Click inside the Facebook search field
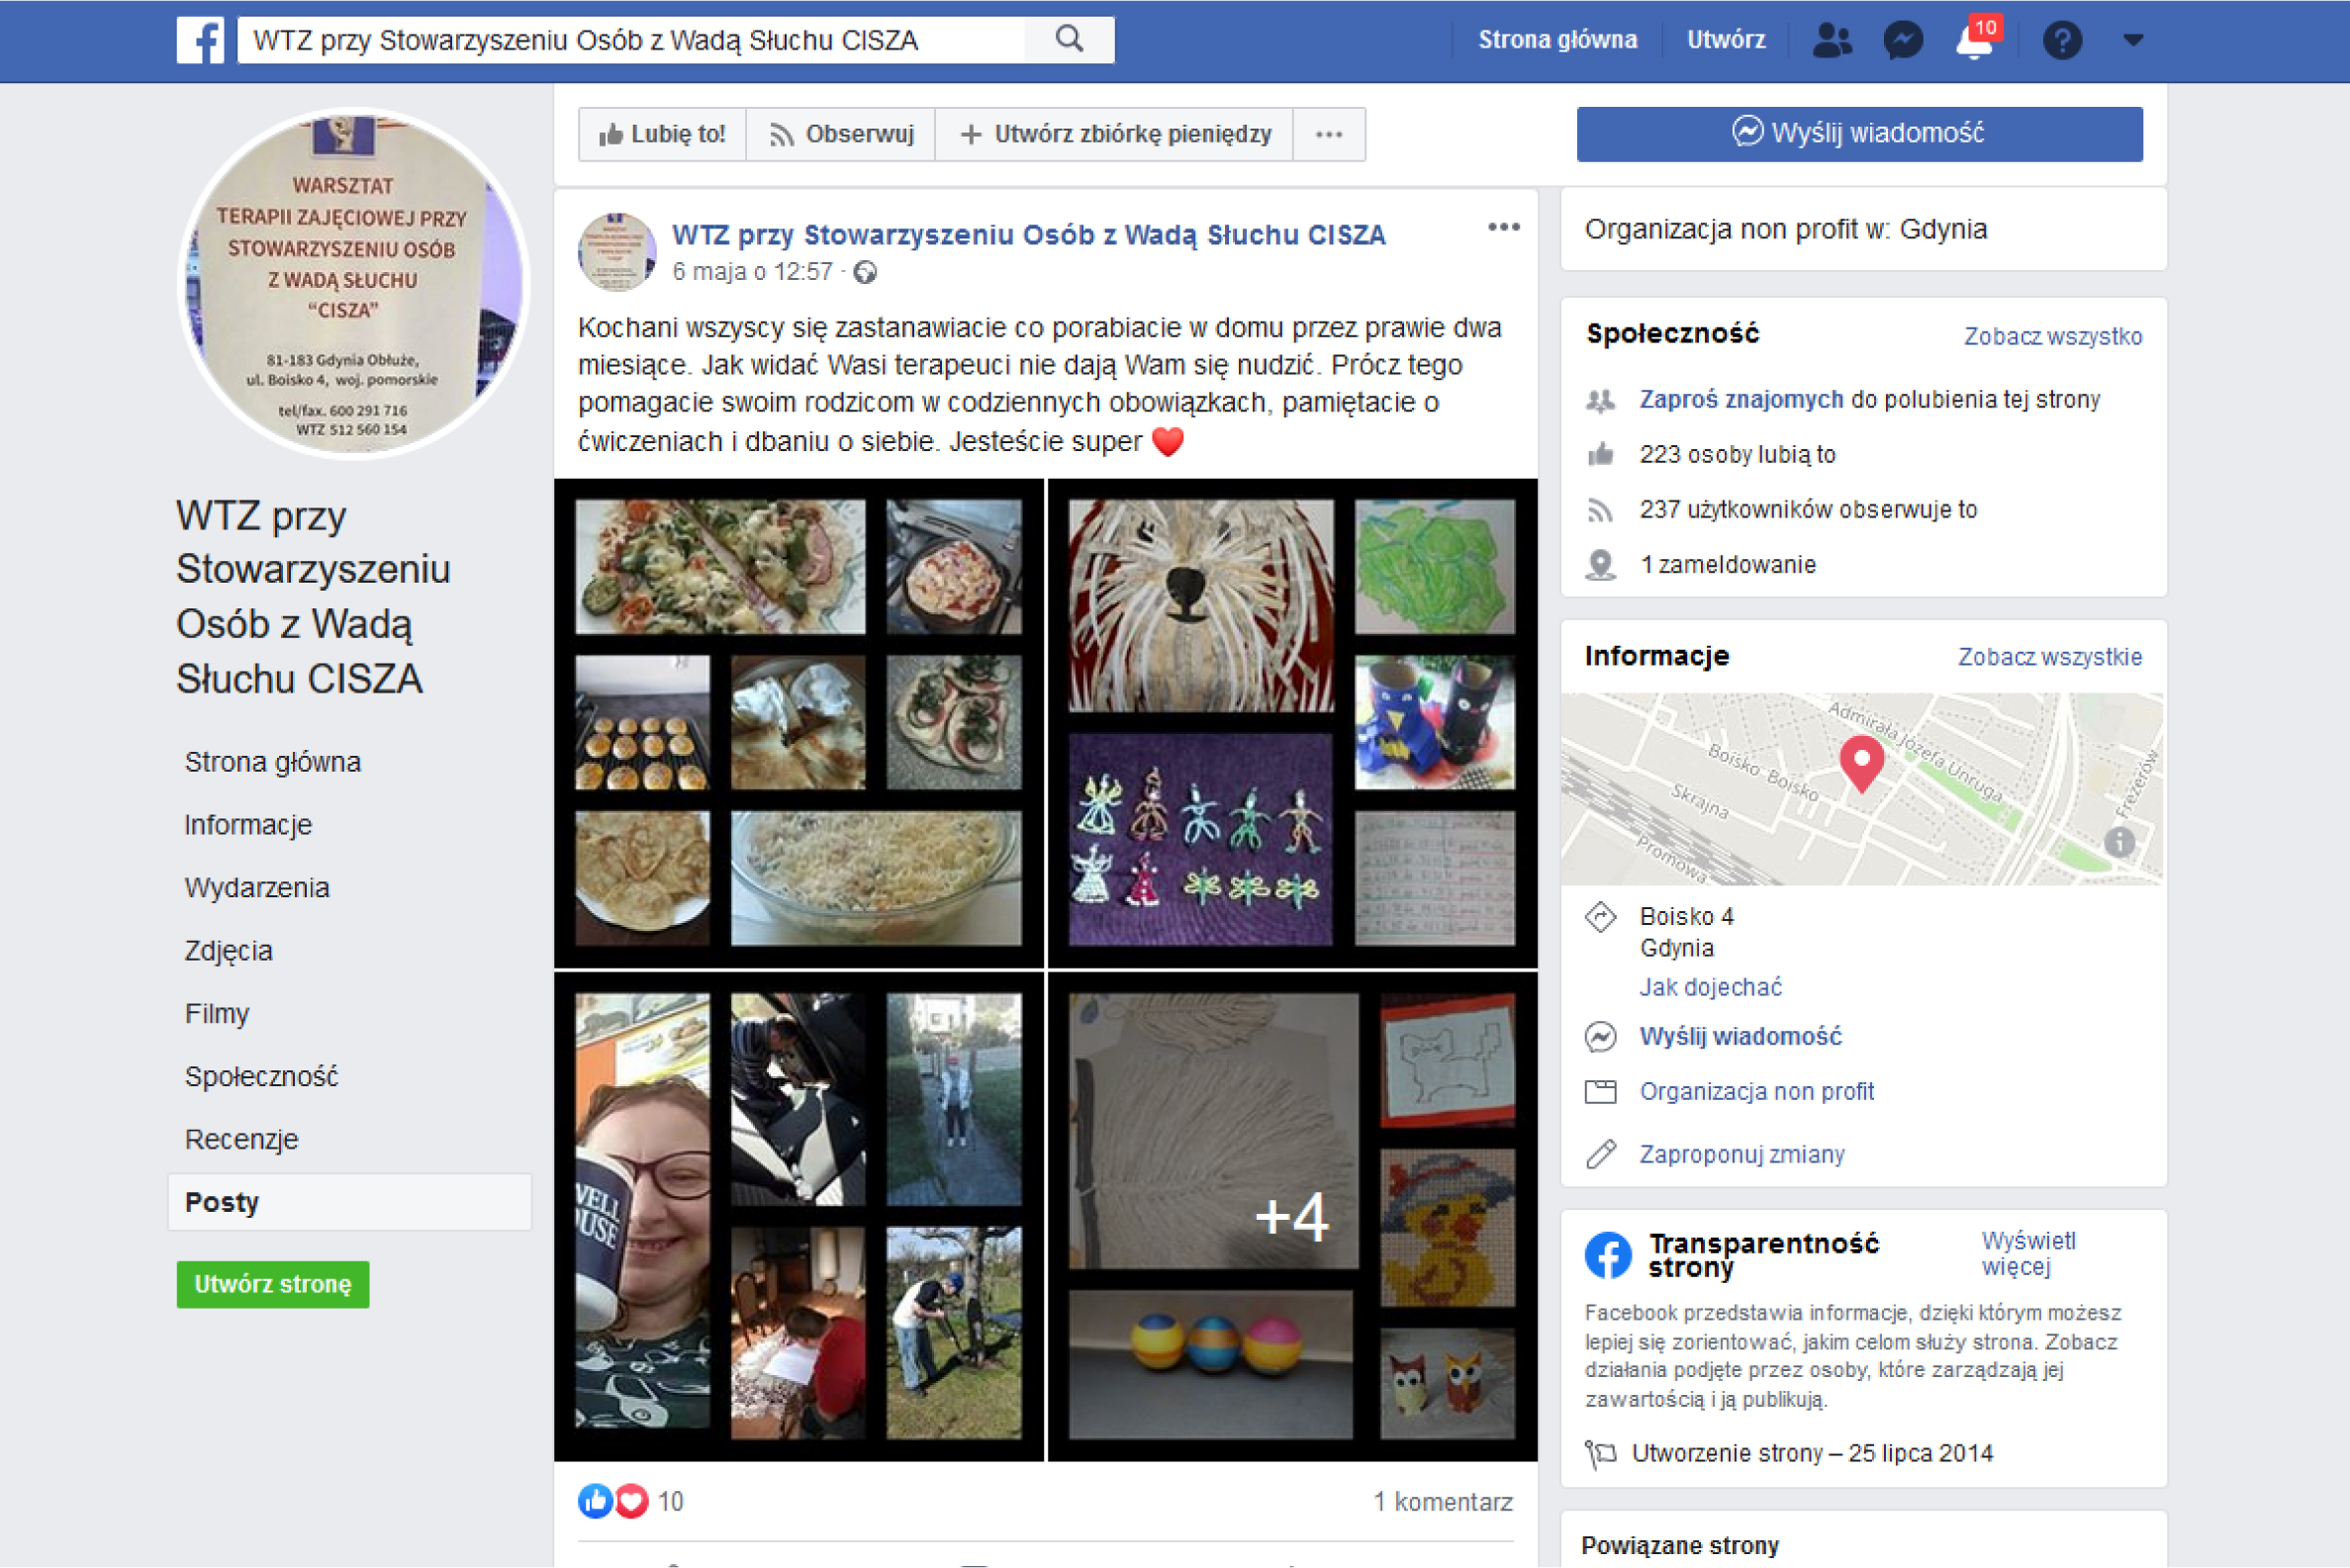The height and width of the screenshot is (1568, 2350). [630, 41]
